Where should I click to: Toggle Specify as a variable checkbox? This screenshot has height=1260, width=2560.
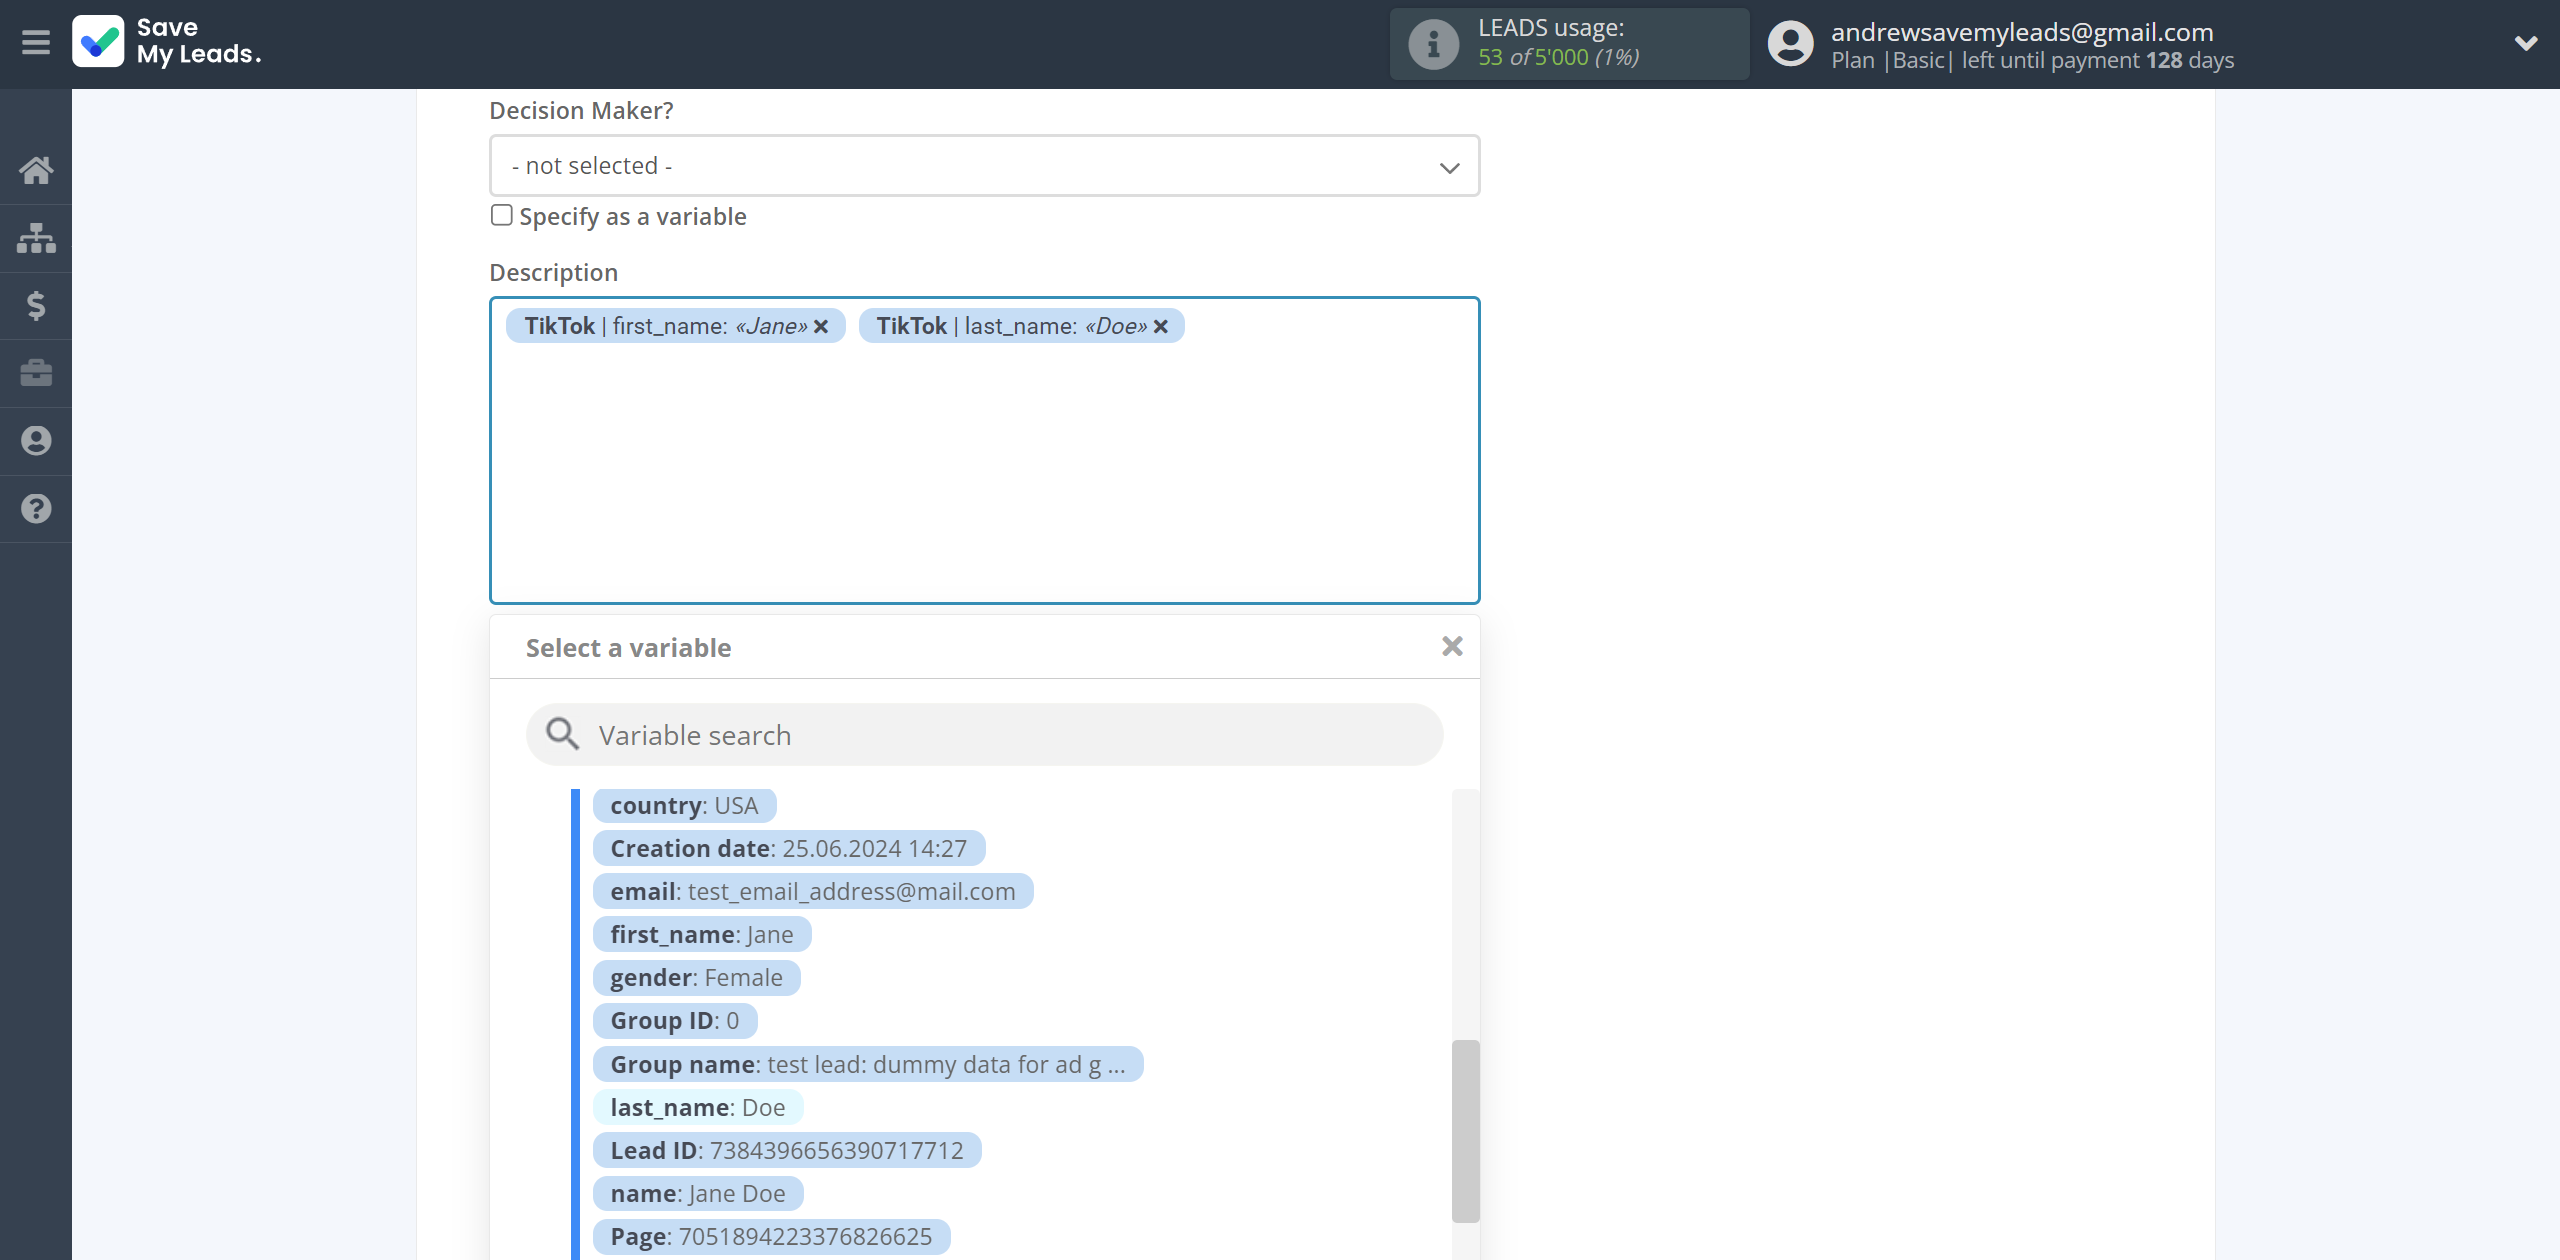502,216
